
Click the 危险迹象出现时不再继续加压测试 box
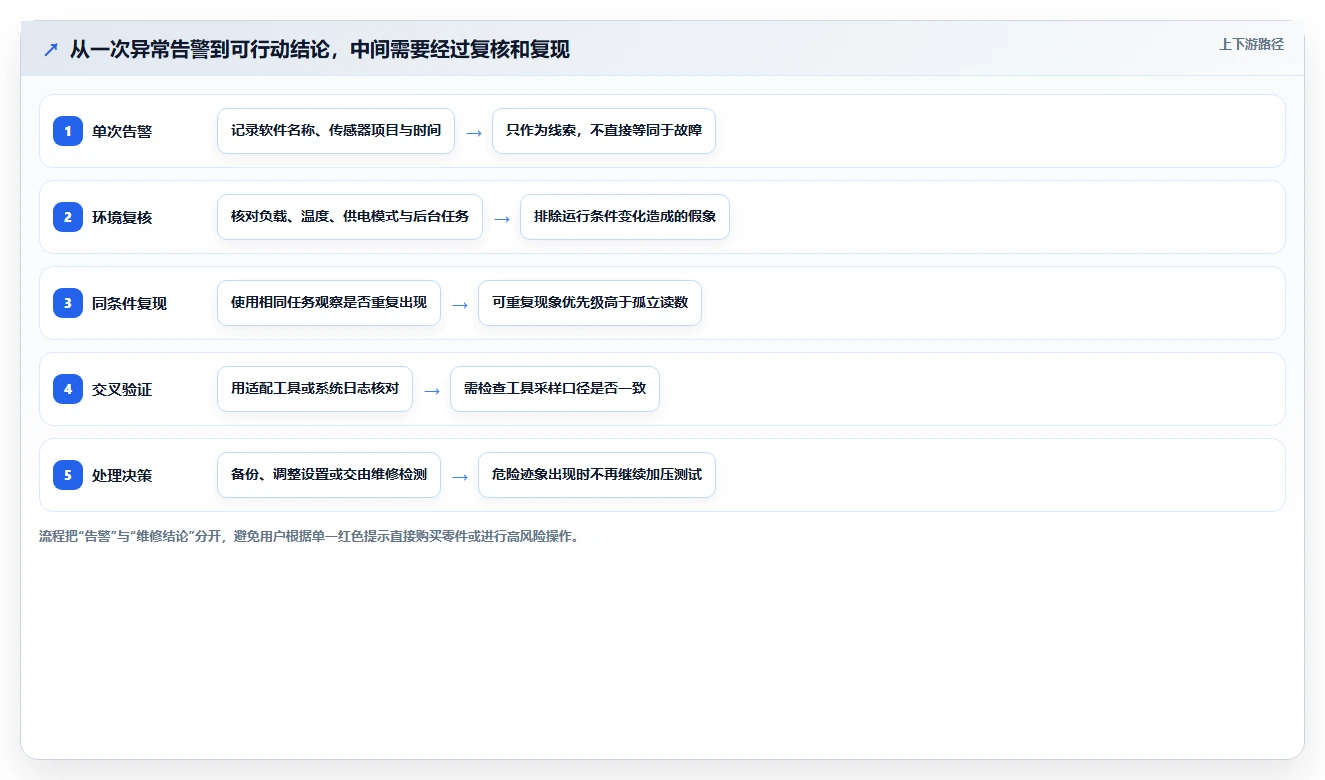tap(597, 475)
